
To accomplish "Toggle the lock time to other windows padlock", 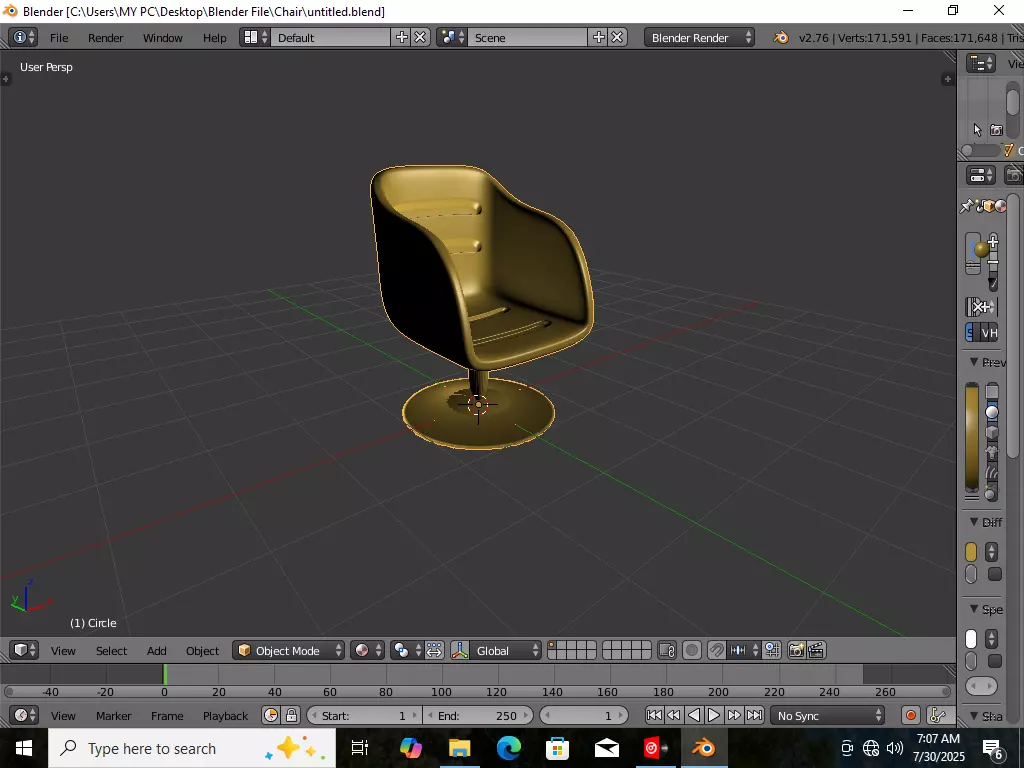I will [x=291, y=715].
